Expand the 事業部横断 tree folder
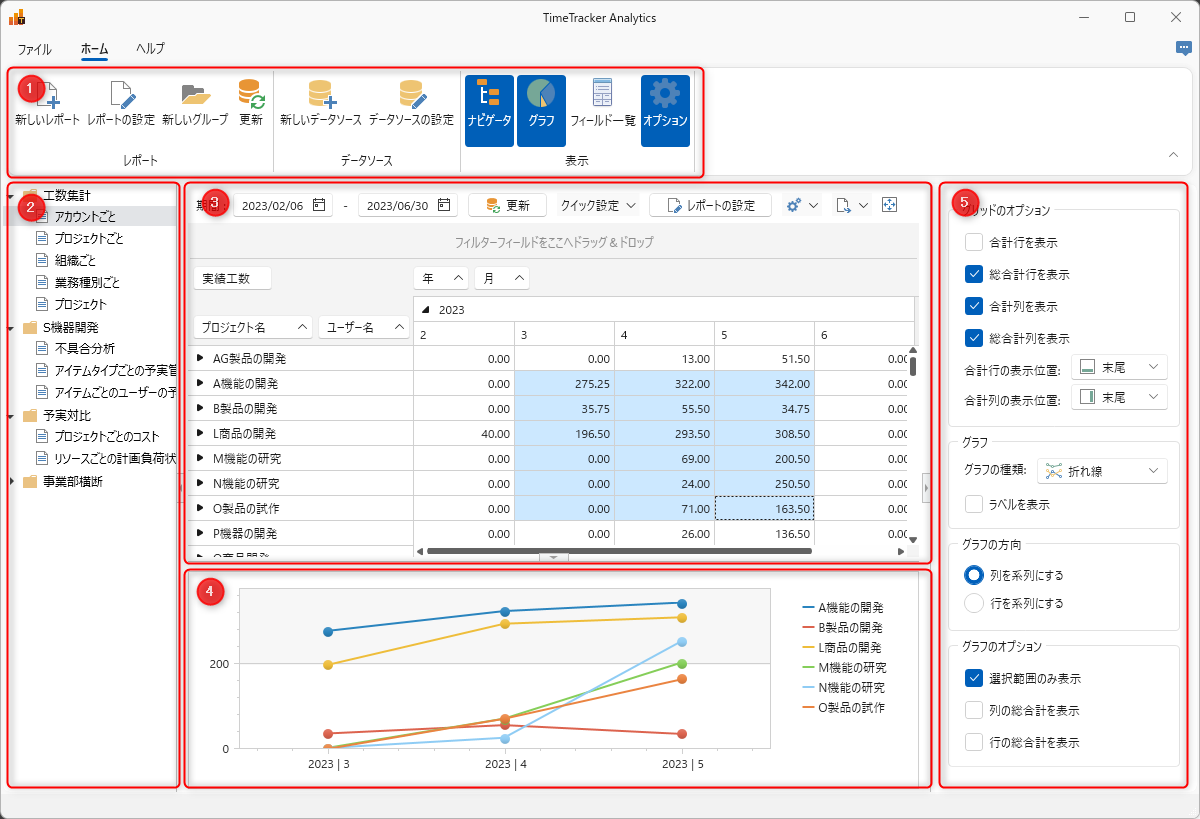The height and width of the screenshot is (819, 1200). click(12, 482)
